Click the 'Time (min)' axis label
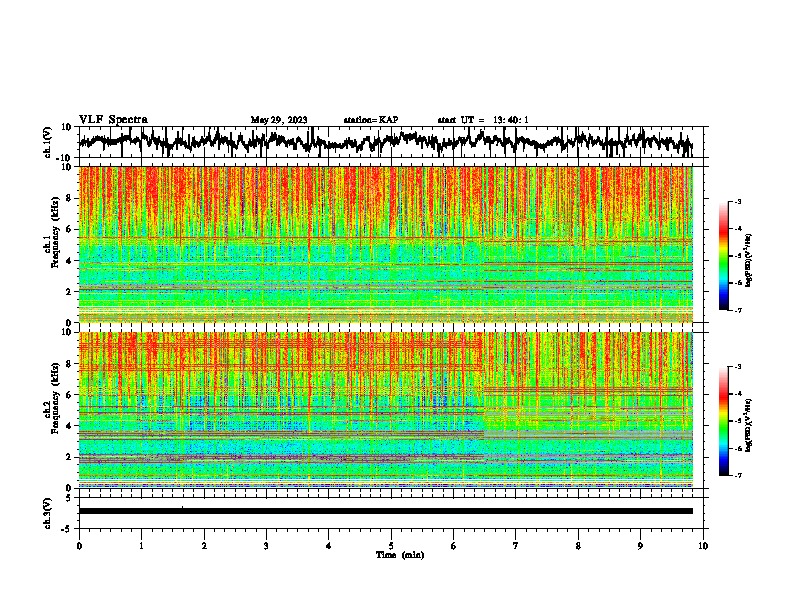The image size is (792, 612). [400, 555]
